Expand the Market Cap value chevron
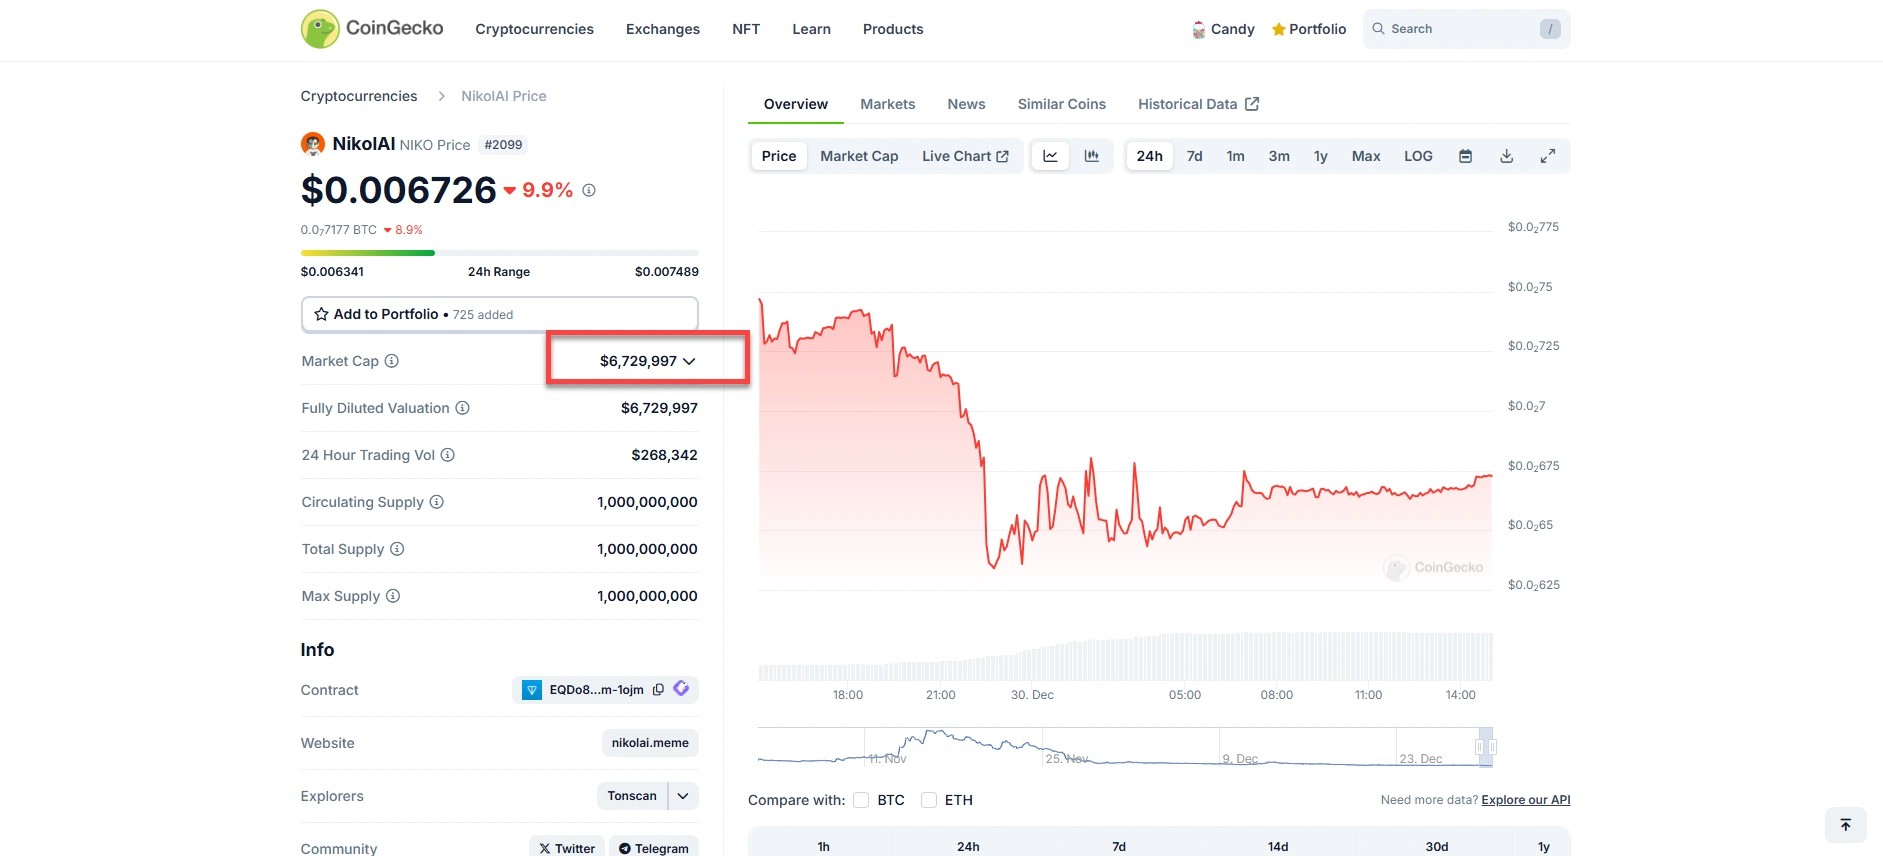Image resolution: width=1883 pixels, height=856 pixels. tap(689, 361)
